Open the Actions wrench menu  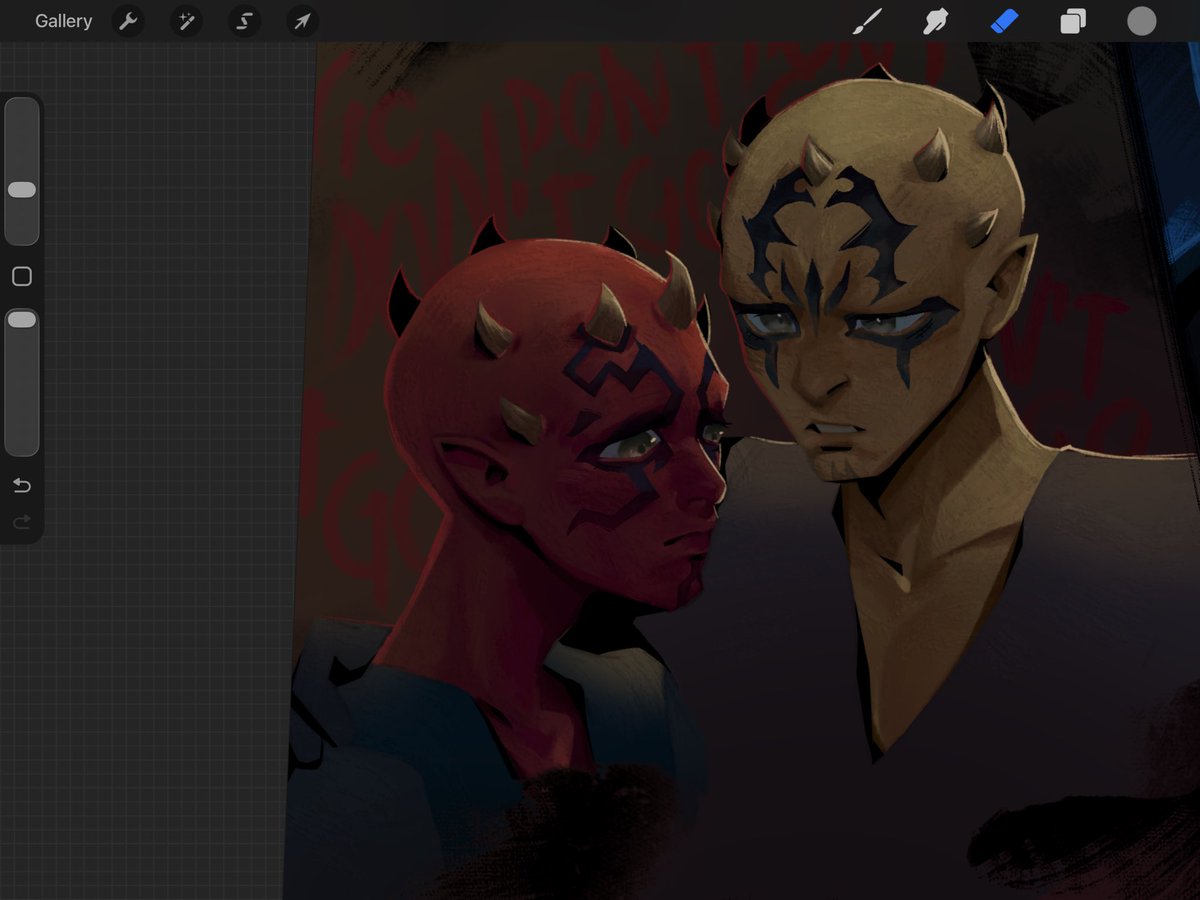[128, 21]
